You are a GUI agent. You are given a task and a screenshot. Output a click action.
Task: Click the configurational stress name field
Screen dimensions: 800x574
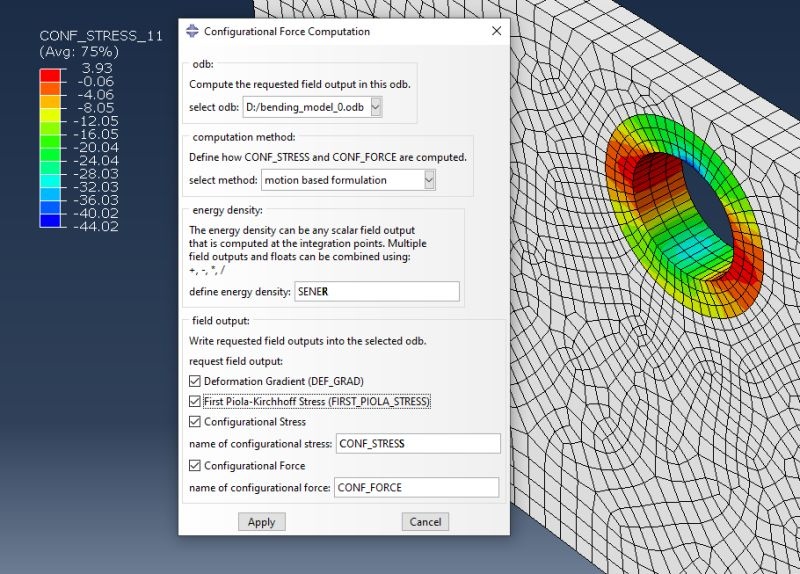[x=418, y=443]
